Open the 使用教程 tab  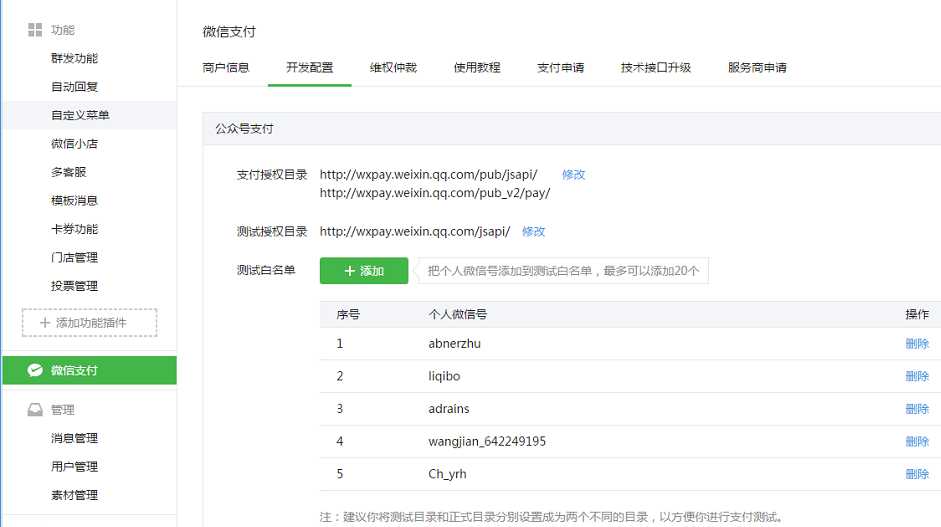coord(477,67)
